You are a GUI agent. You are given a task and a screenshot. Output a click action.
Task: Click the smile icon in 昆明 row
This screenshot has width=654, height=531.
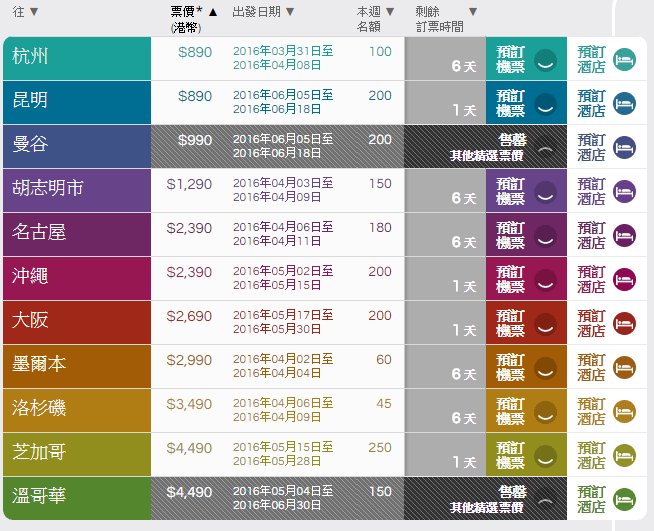(x=545, y=103)
